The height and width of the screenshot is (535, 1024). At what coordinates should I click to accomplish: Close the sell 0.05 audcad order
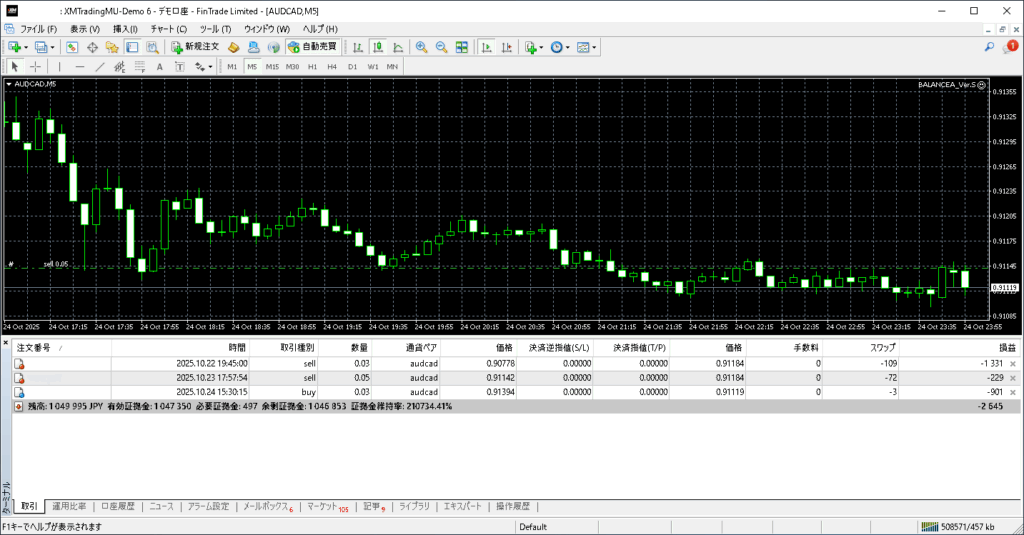click(1013, 378)
